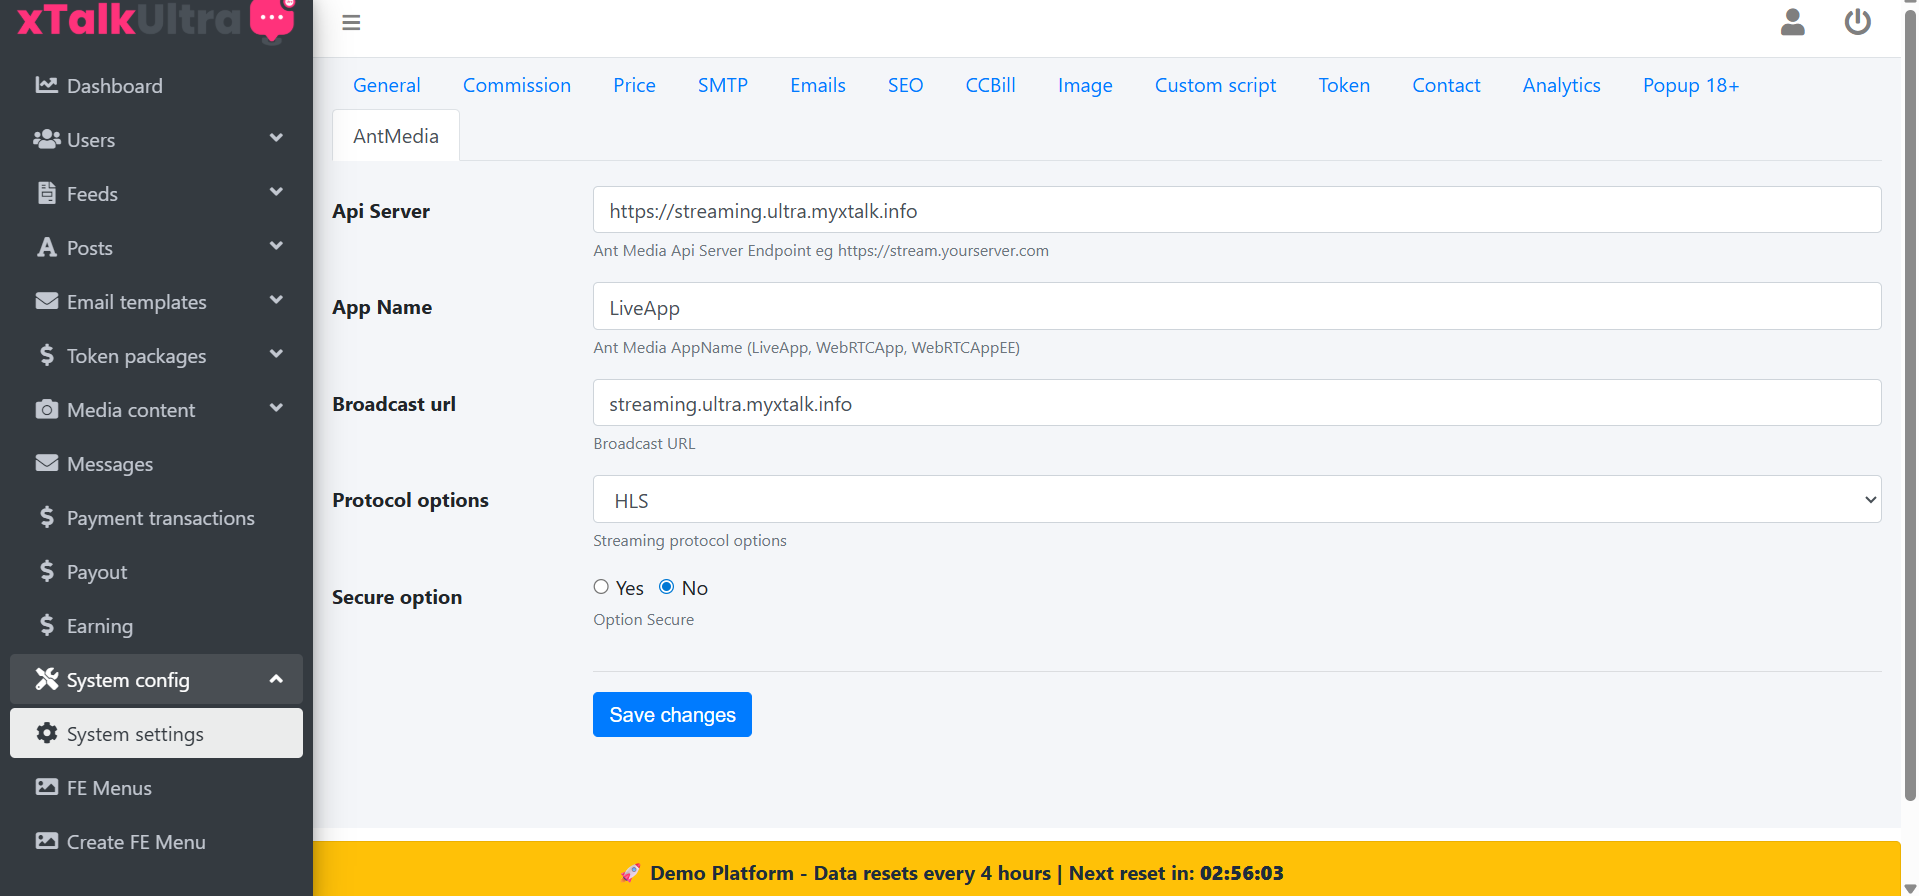Image resolution: width=1919 pixels, height=896 pixels.
Task: Open the Protocol options dropdown
Action: click(1236, 499)
